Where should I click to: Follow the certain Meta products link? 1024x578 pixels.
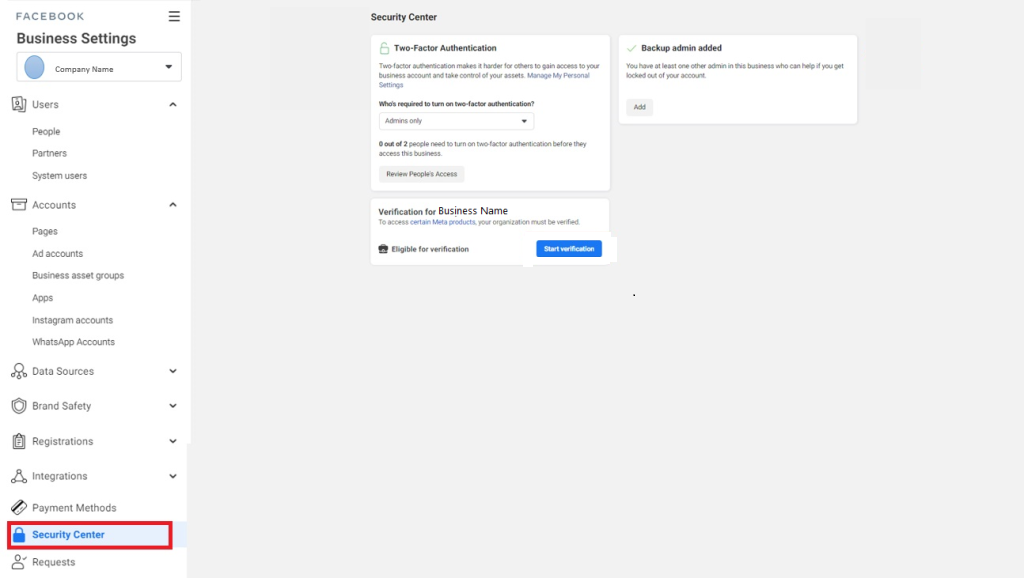pyautogui.click(x=443, y=222)
